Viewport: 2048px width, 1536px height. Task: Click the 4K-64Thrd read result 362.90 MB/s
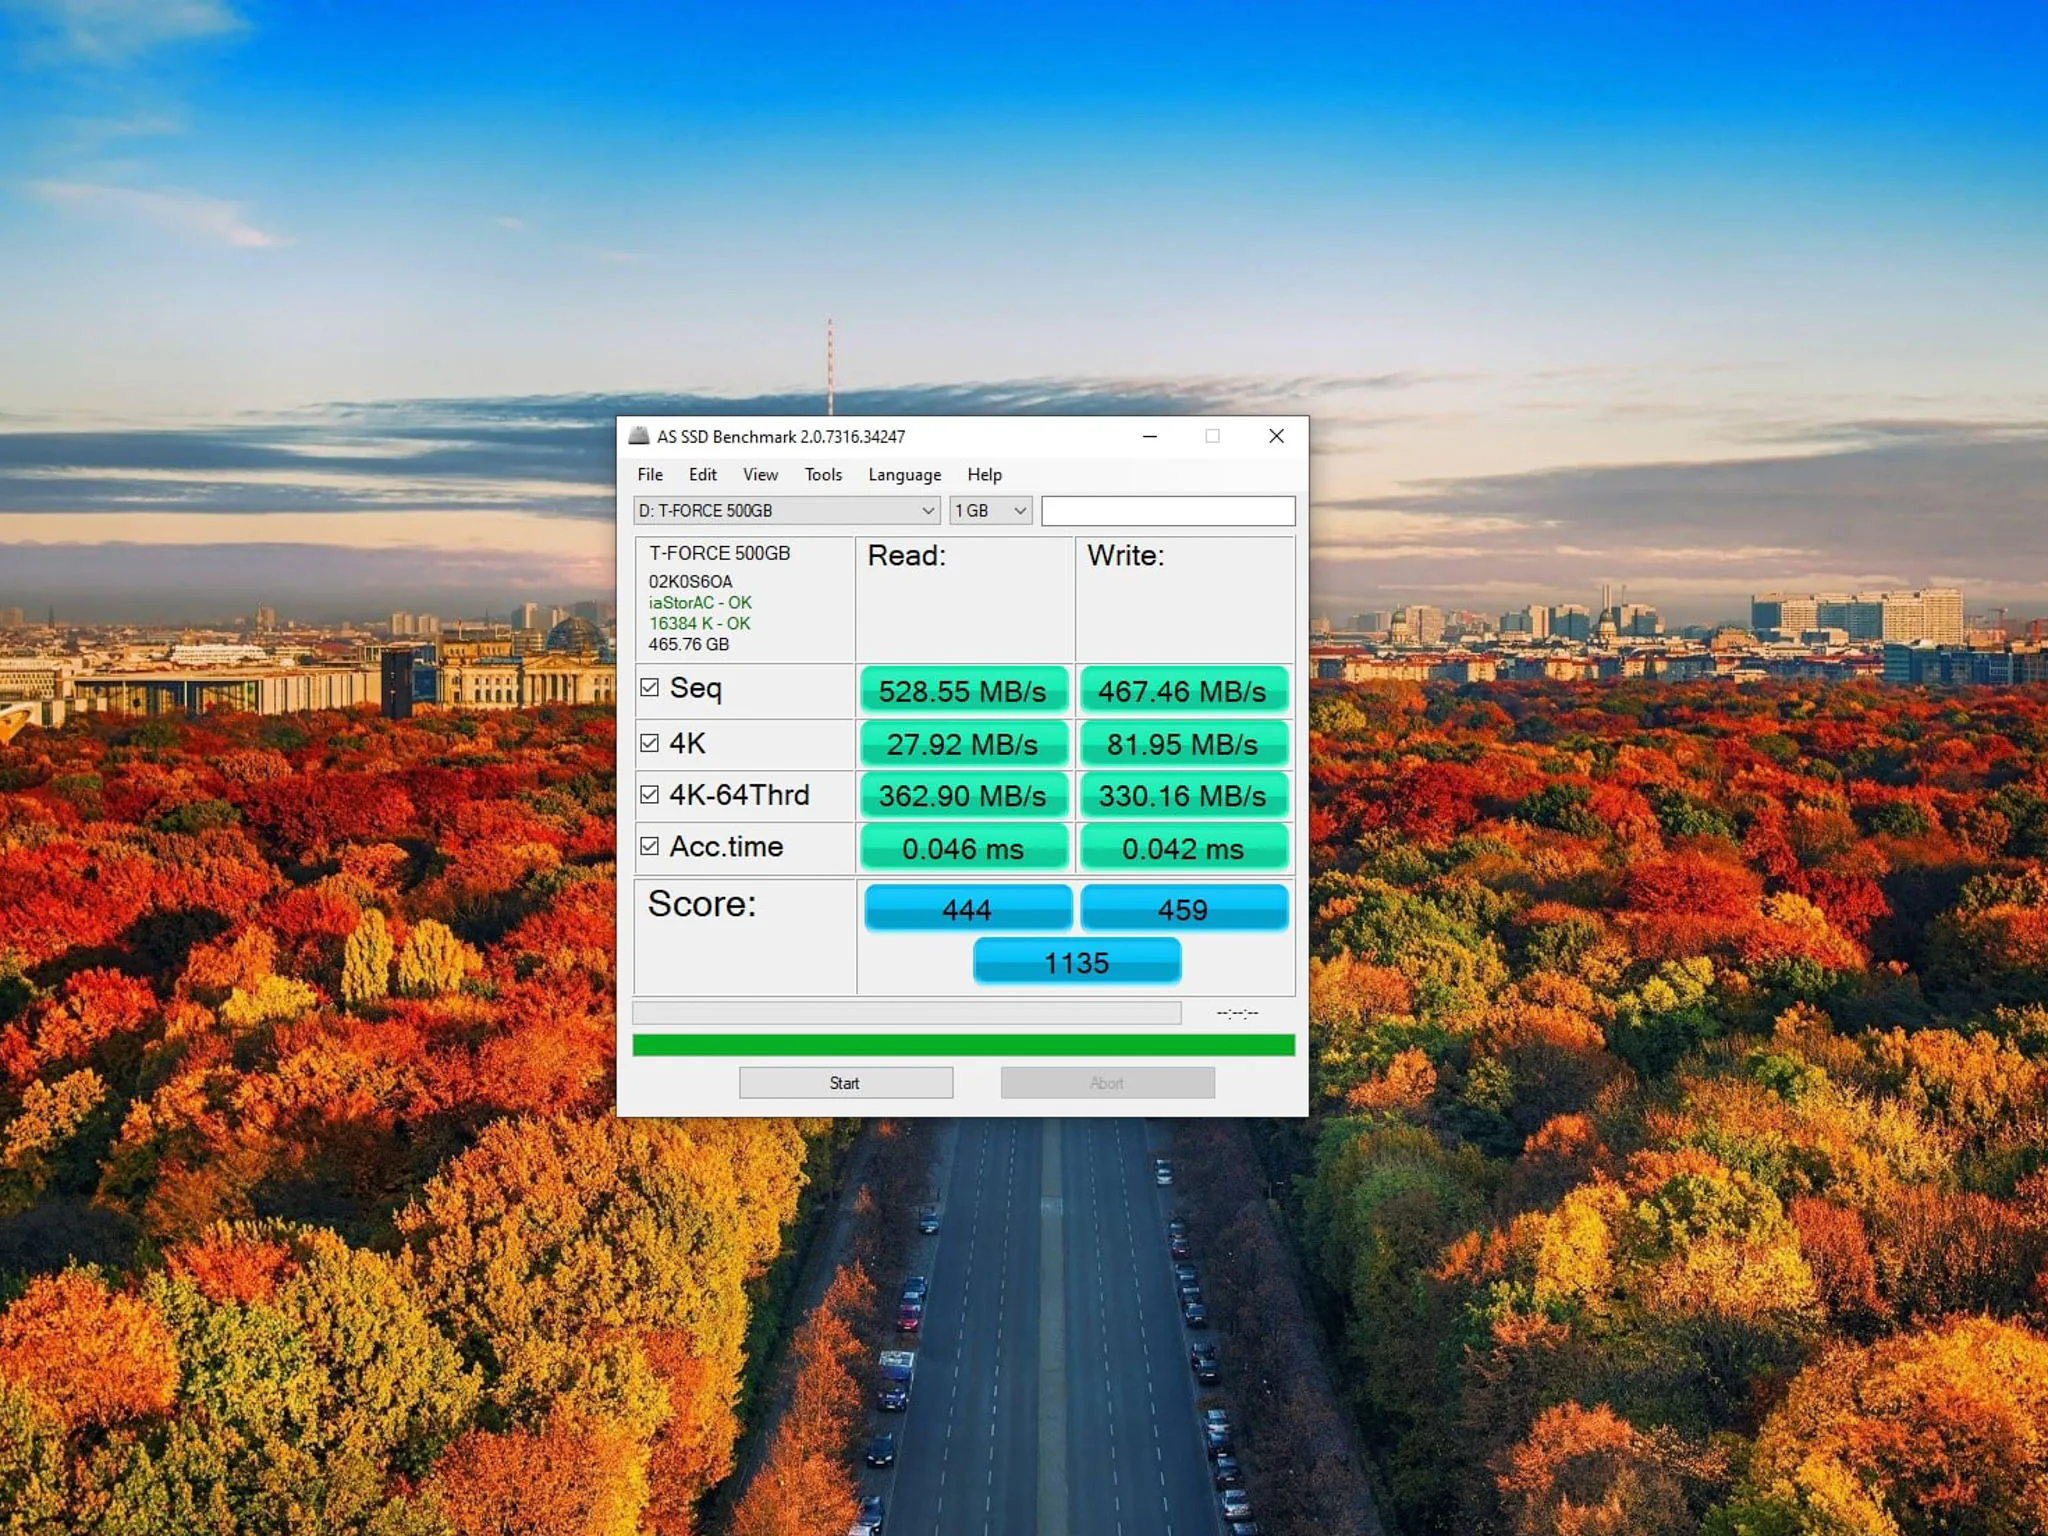(963, 796)
